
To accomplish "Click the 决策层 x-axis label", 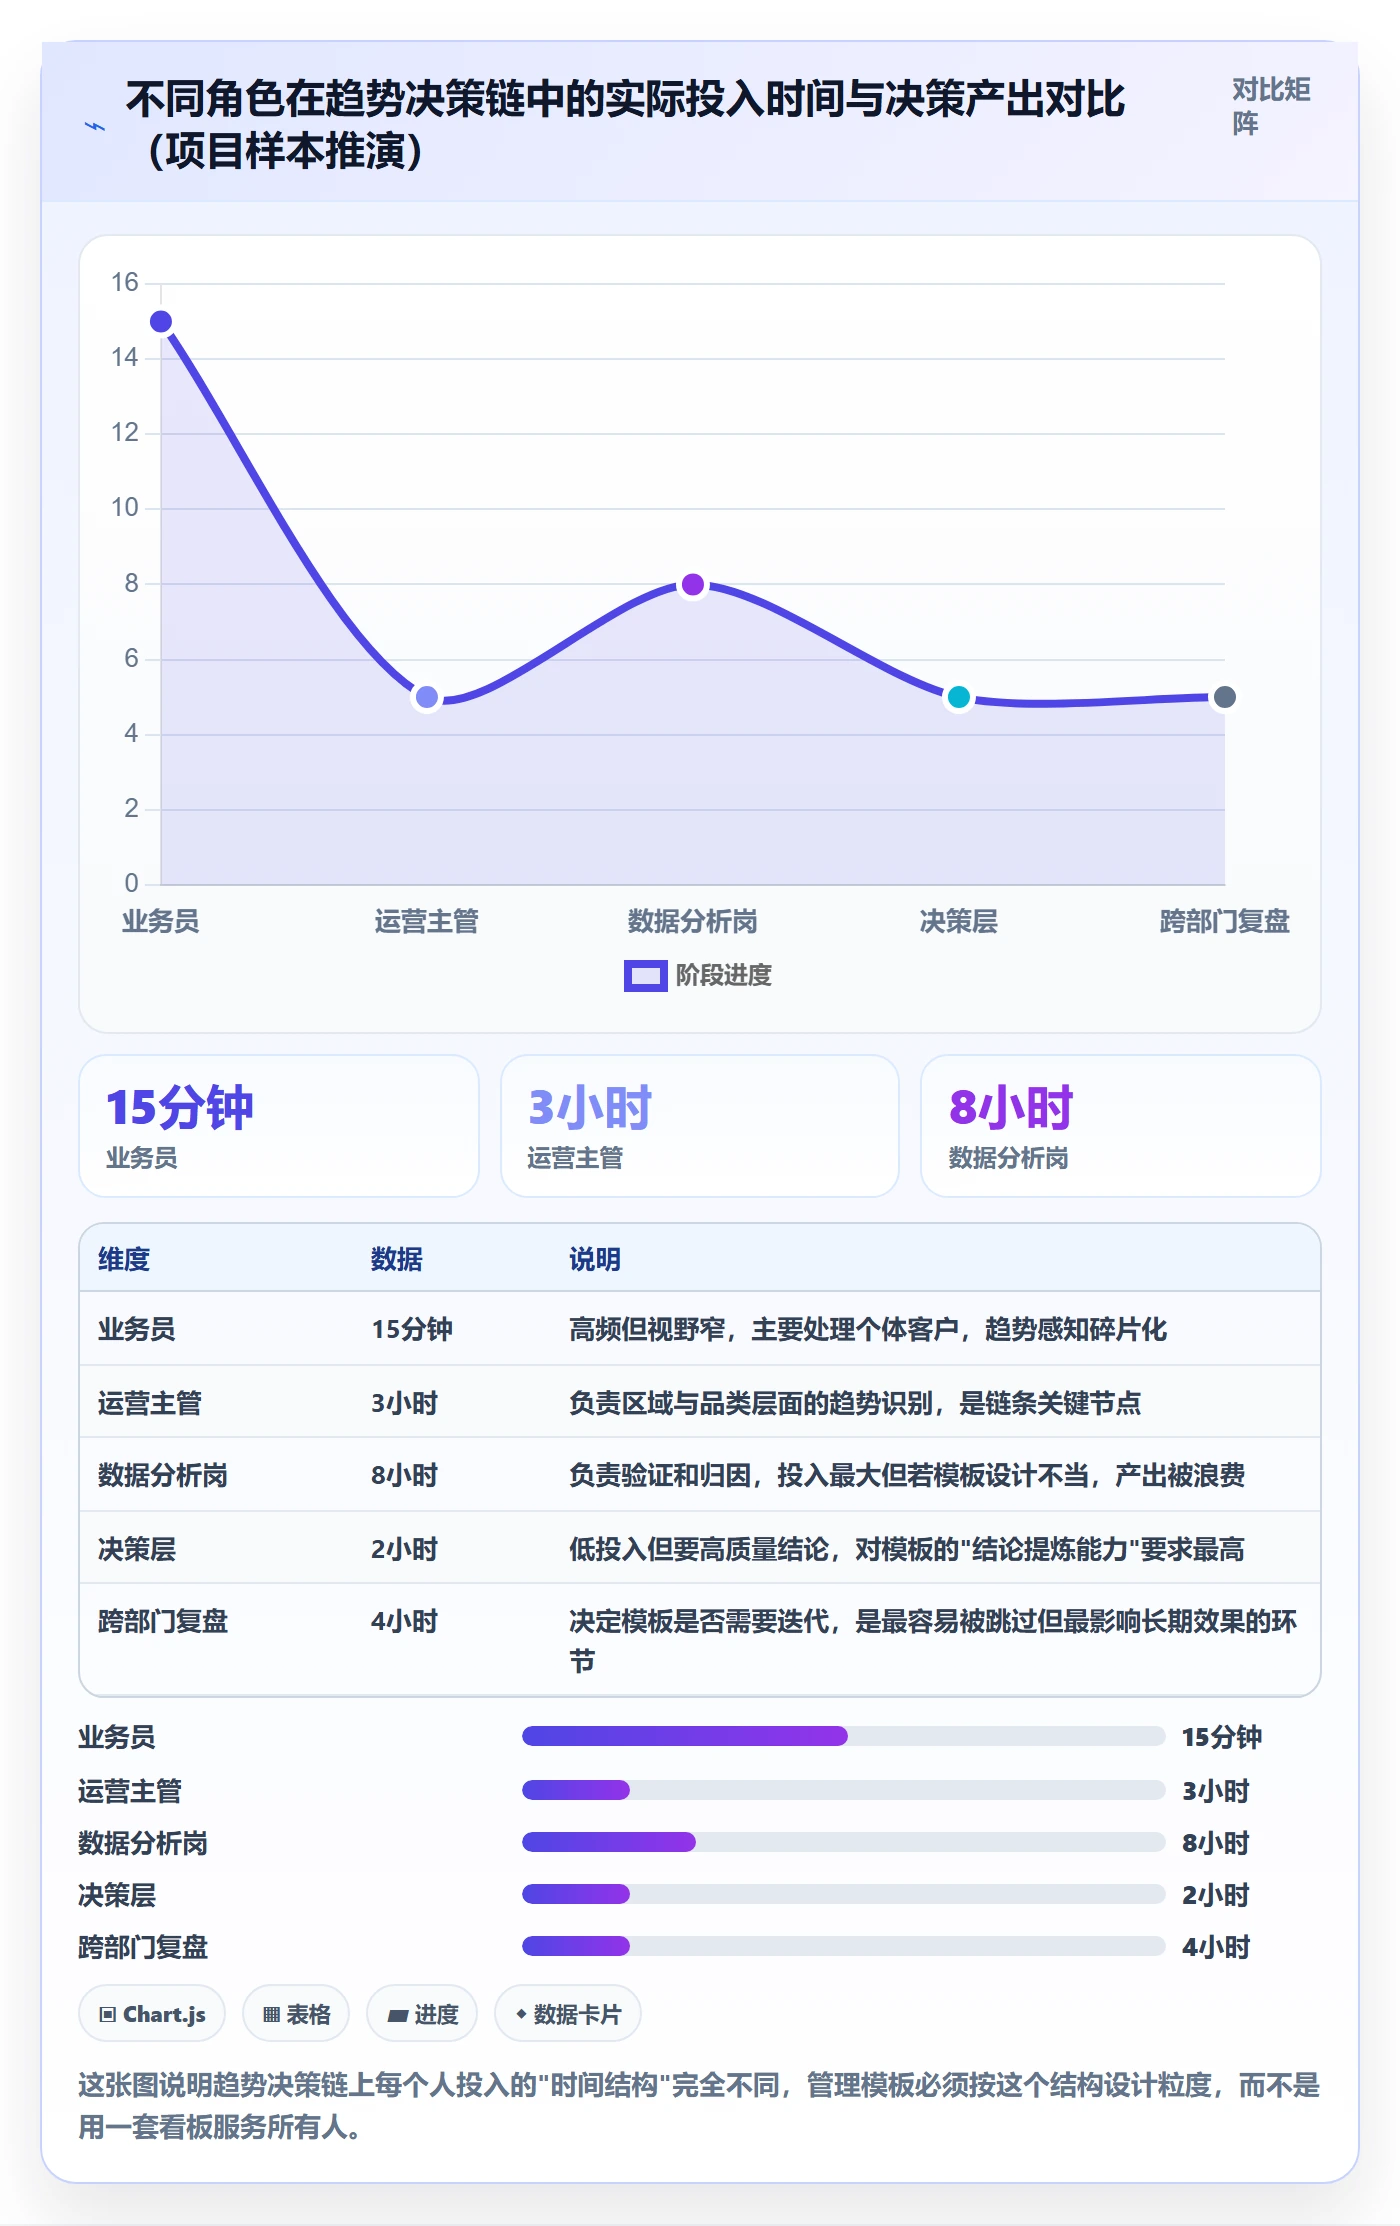I will pyautogui.click(x=959, y=921).
